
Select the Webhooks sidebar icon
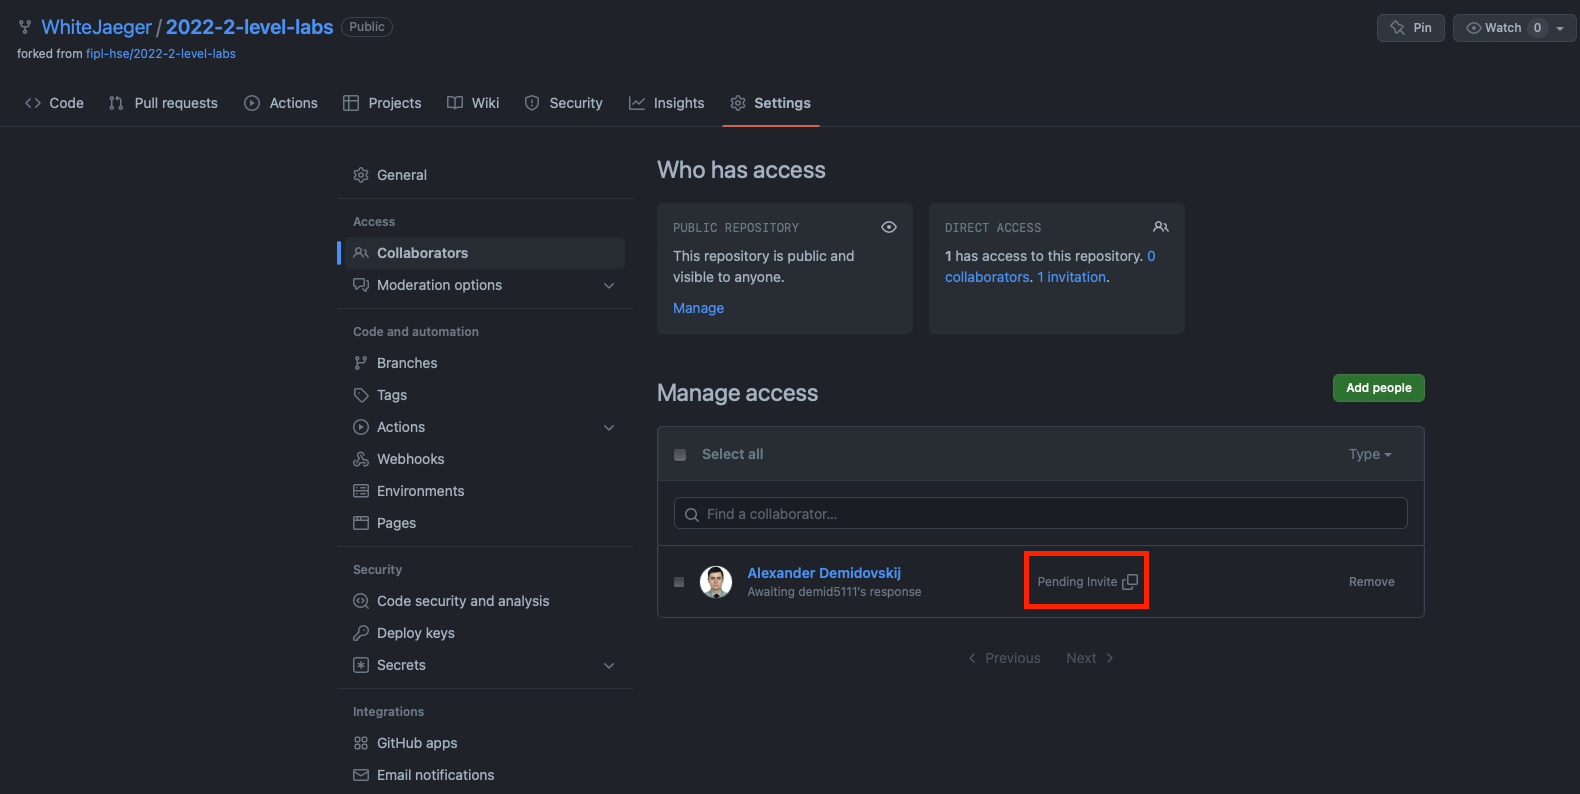click(x=360, y=459)
